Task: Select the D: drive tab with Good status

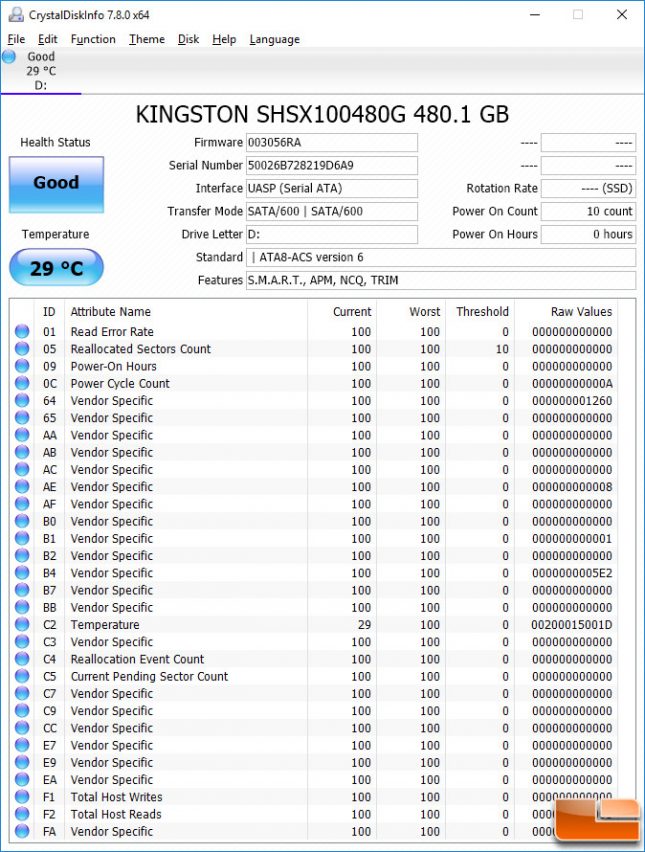Action: pyautogui.click(x=41, y=71)
